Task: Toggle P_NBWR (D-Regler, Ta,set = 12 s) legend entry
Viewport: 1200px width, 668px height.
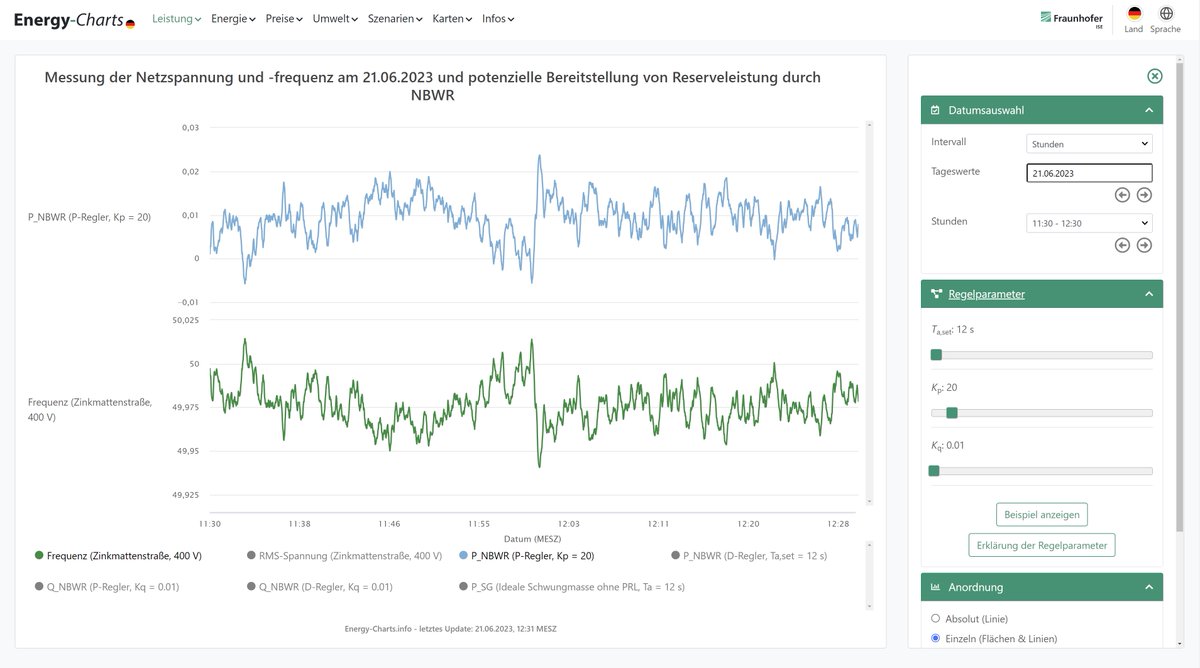Action: [x=749, y=555]
